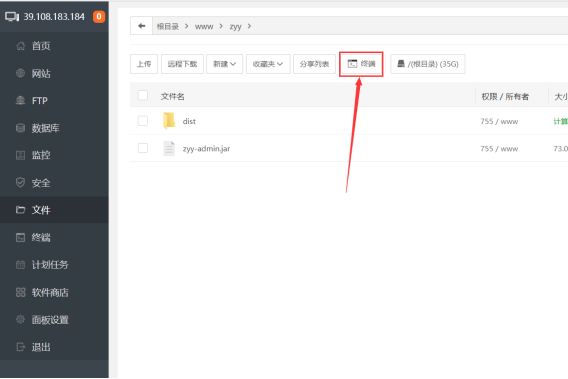Click the database icon beside 数据库
The width and height of the screenshot is (568, 379).
[x=21, y=128]
